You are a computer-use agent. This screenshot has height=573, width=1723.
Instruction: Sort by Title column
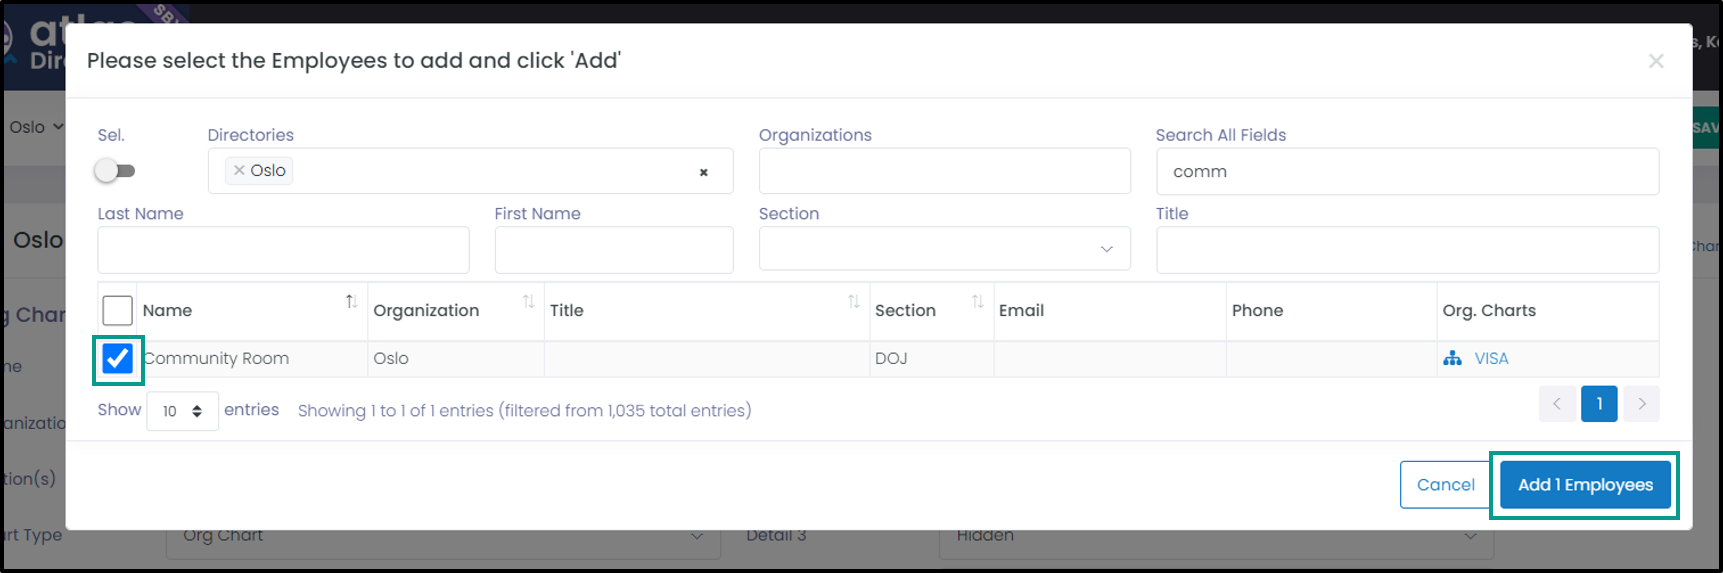click(706, 310)
